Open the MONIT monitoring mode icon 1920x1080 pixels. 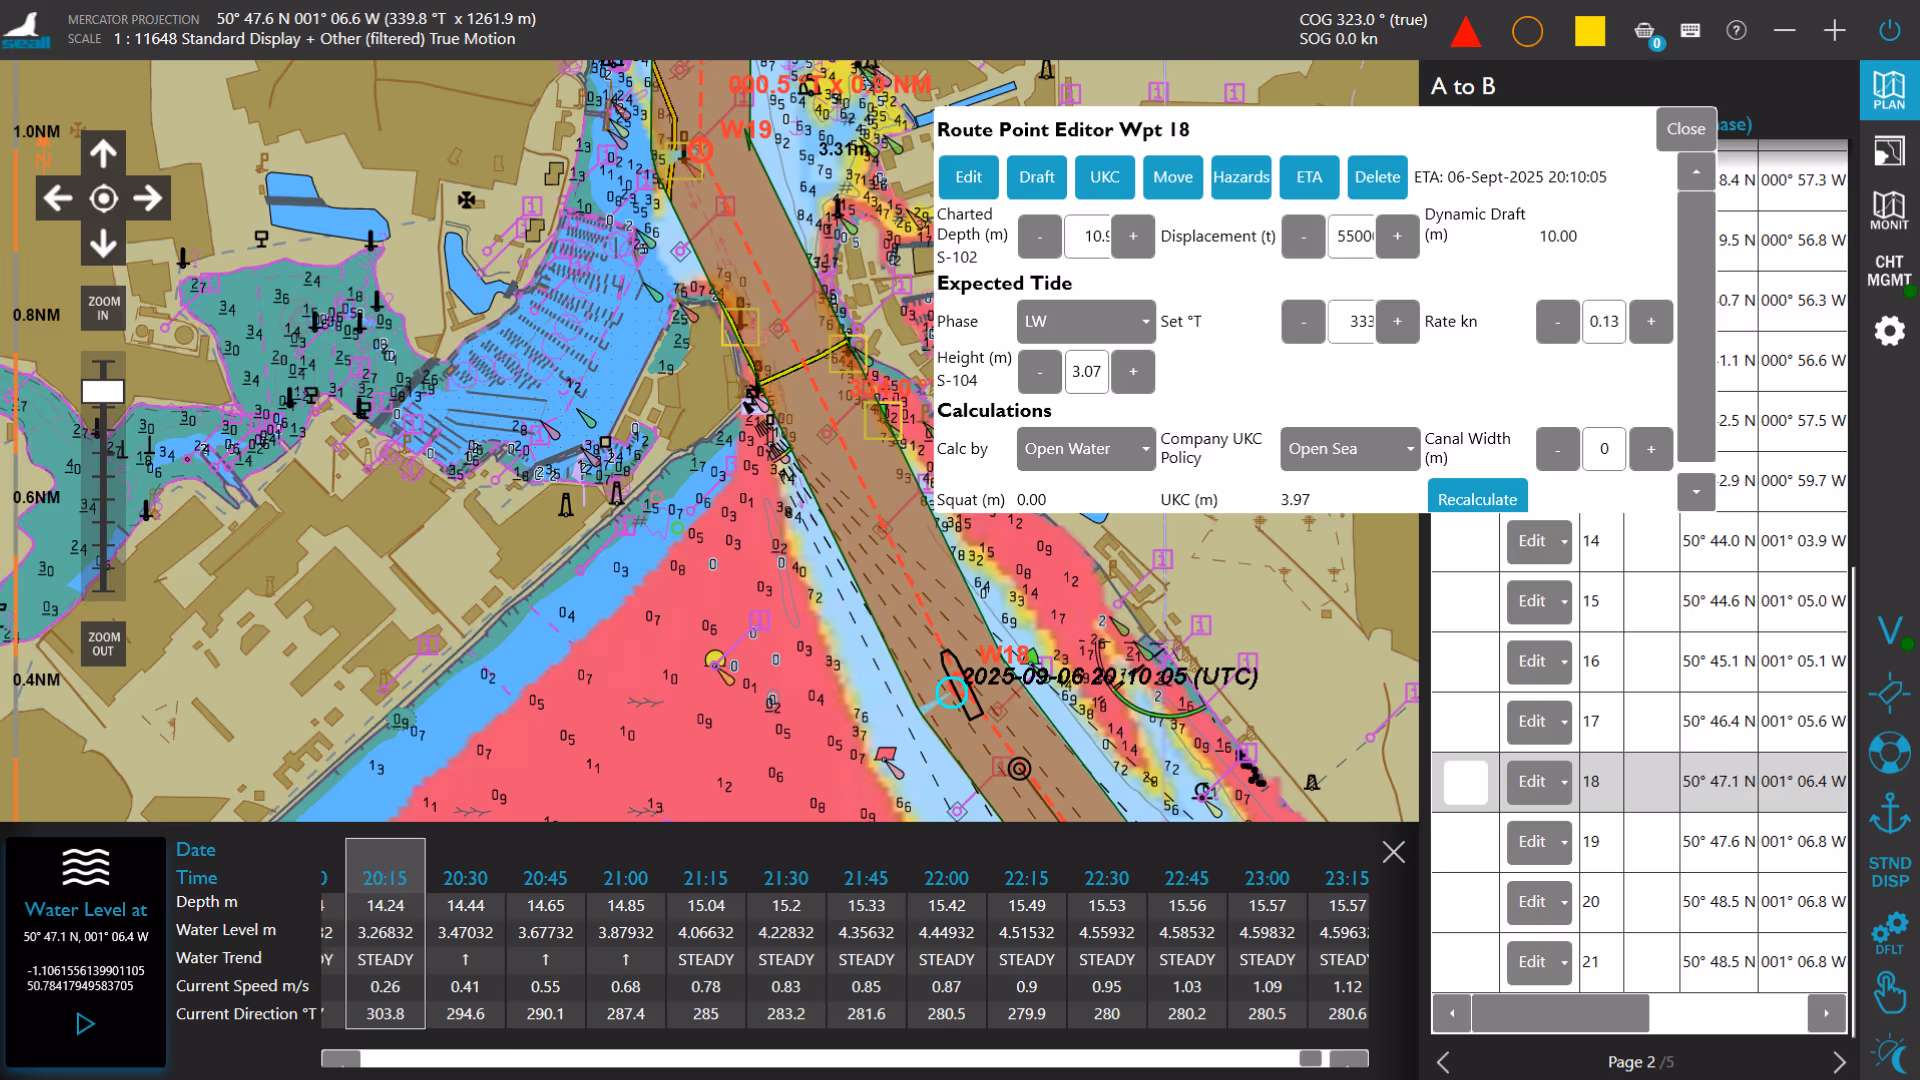pyautogui.click(x=1888, y=210)
